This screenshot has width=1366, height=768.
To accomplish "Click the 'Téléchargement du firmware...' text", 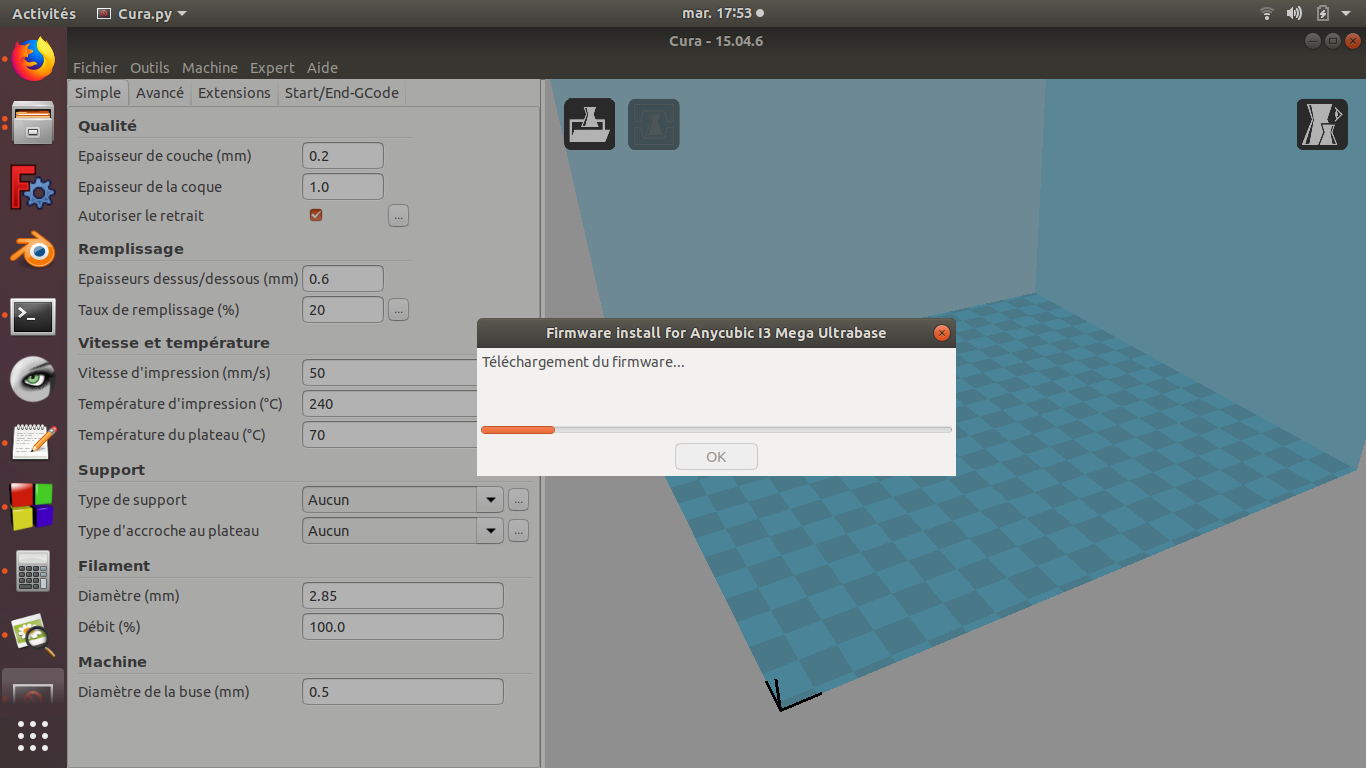I will tap(583, 362).
